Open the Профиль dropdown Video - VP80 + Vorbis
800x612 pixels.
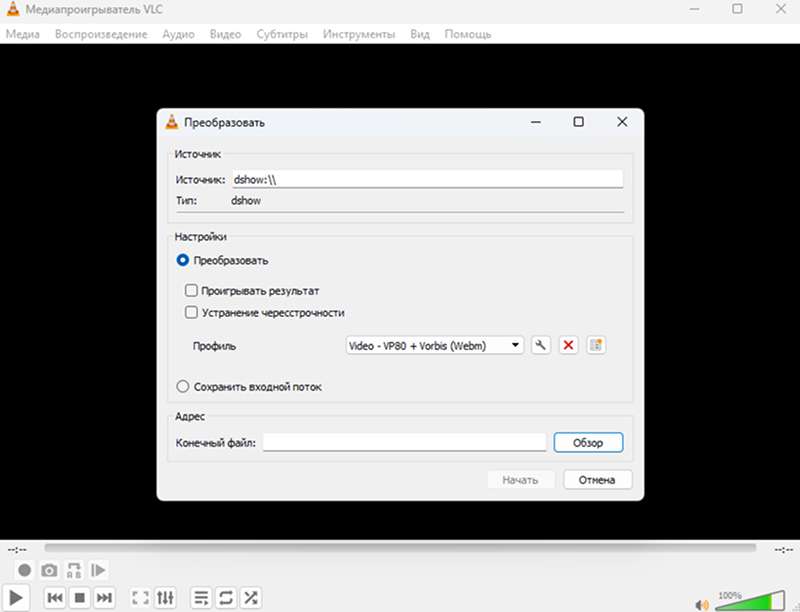[x=435, y=345]
